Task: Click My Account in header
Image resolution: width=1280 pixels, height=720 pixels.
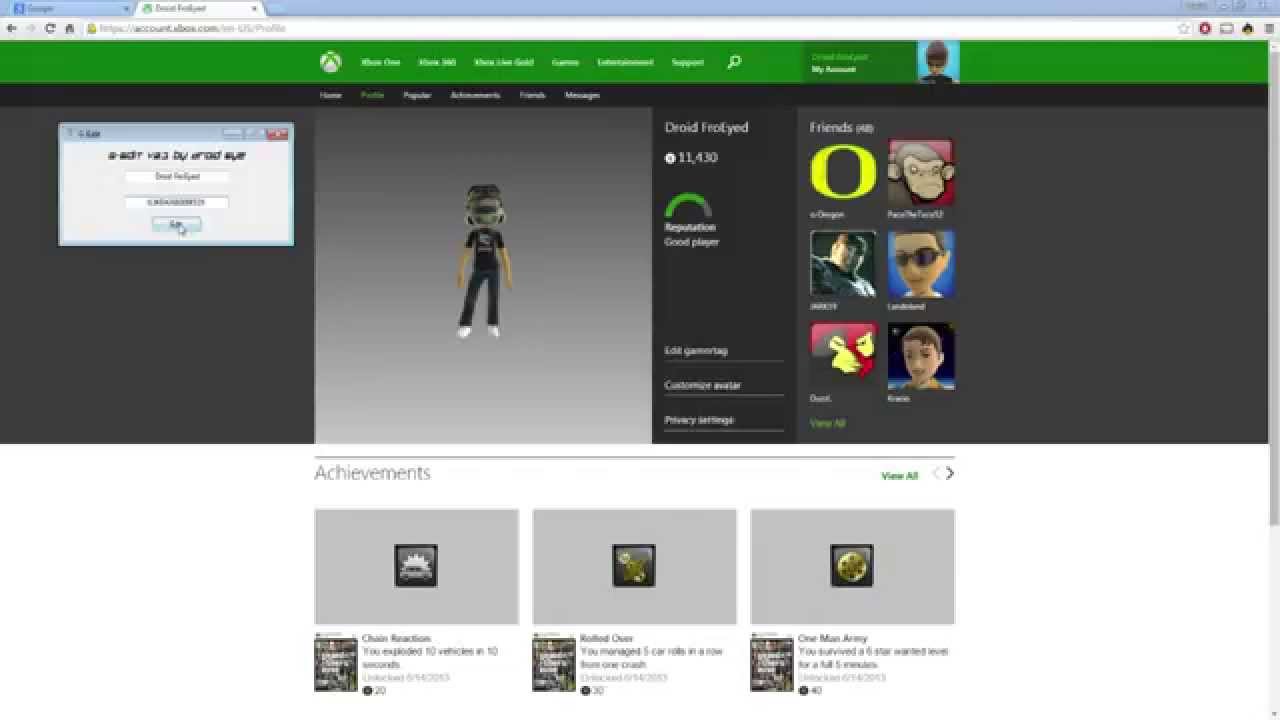Action: coord(834,70)
